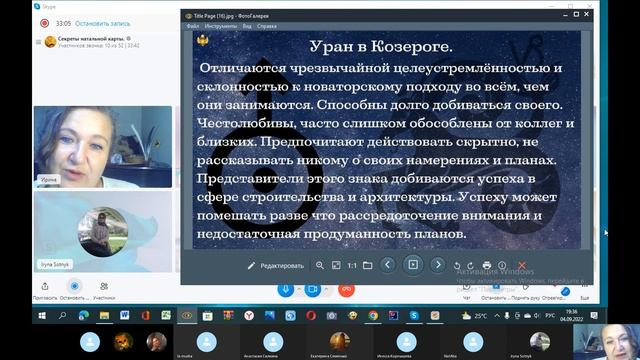Select Екатерина participant thumbnail in bottom strip
This screenshot has height=360, width=640.
(339, 342)
